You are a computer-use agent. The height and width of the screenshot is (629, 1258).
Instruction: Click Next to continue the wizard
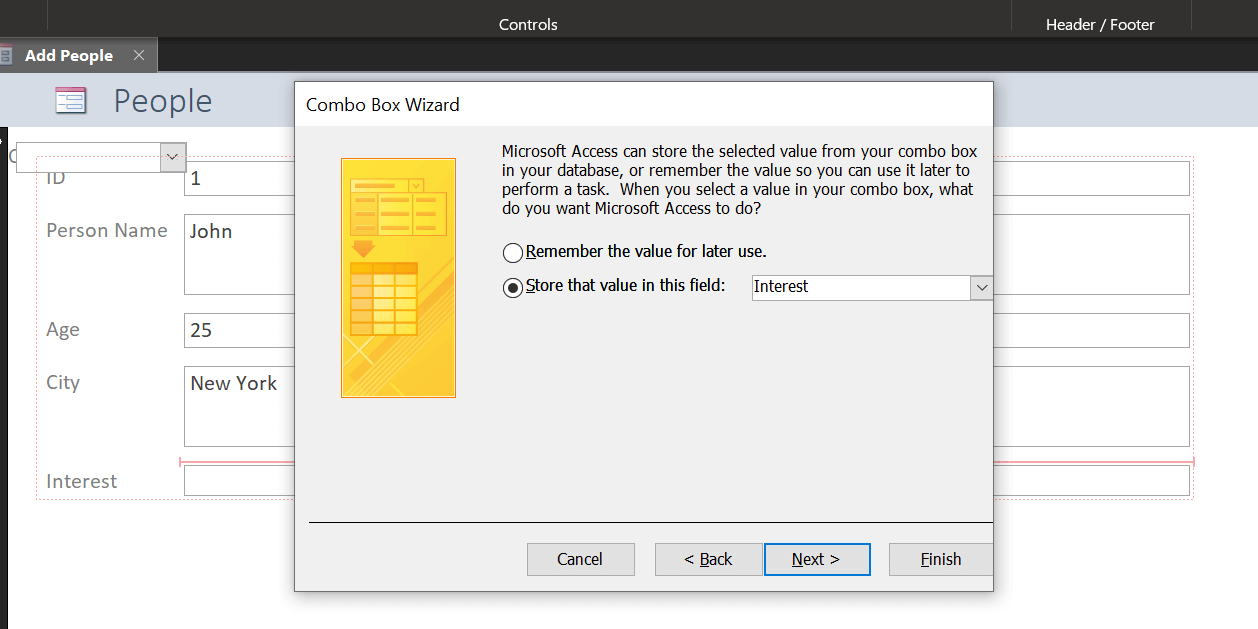pyautogui.click(x=817, y=559)
